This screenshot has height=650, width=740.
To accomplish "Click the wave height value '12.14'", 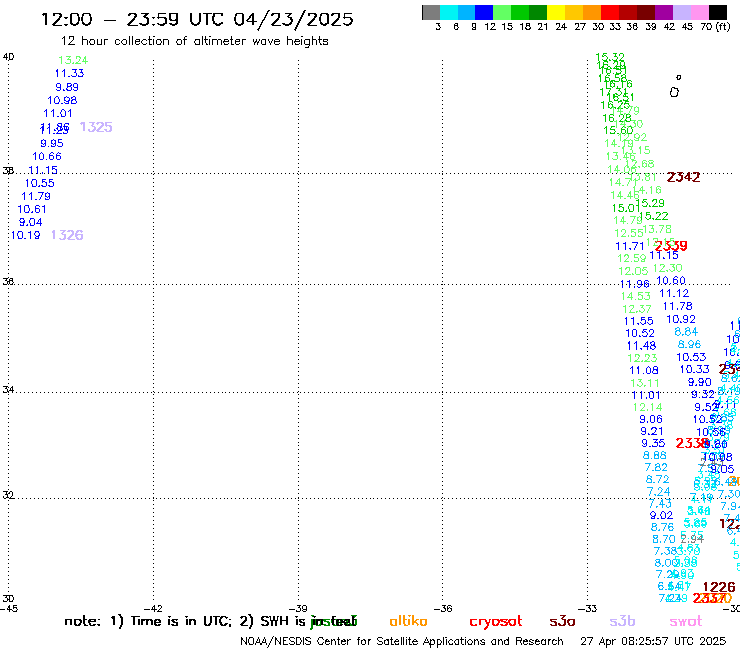I will 648,407.
